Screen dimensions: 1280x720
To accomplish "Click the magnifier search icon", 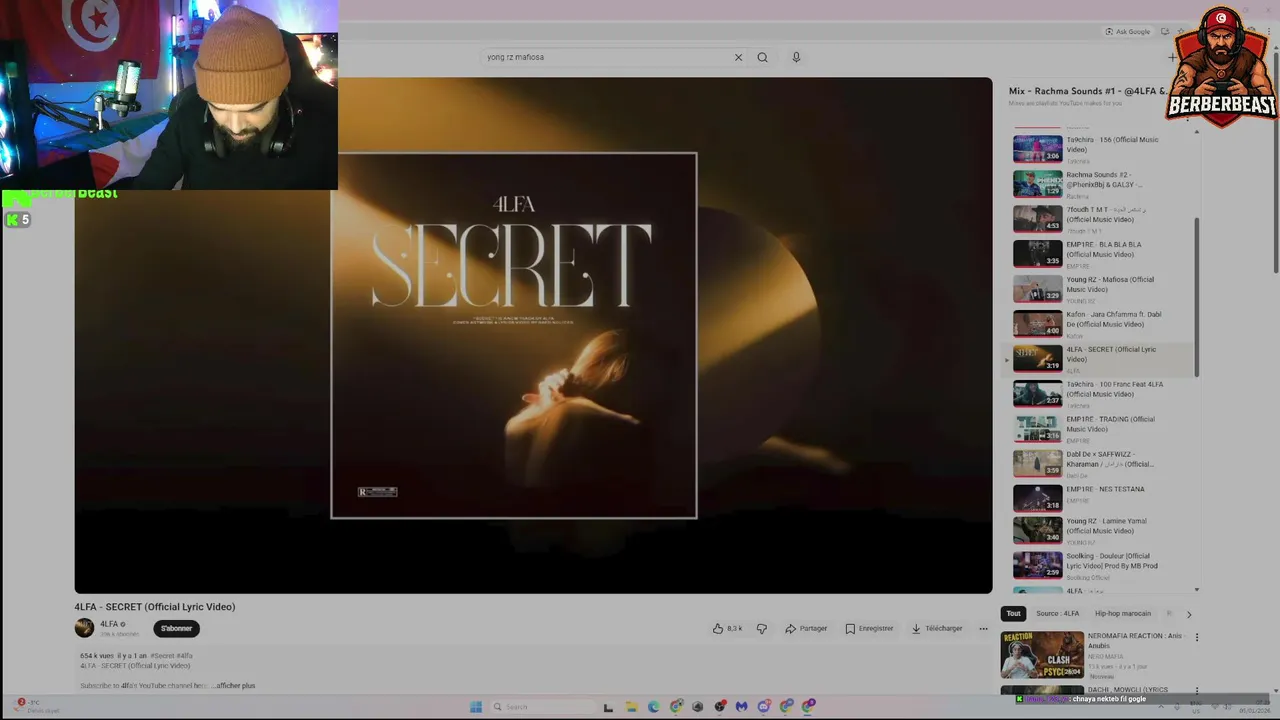I will click(762, 57).
